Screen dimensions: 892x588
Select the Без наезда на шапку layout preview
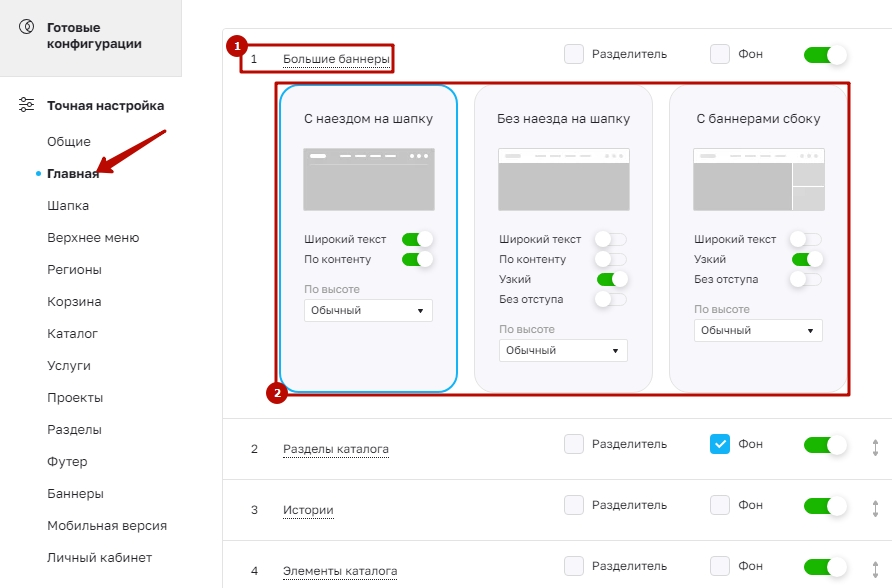(x=564, y=179)
